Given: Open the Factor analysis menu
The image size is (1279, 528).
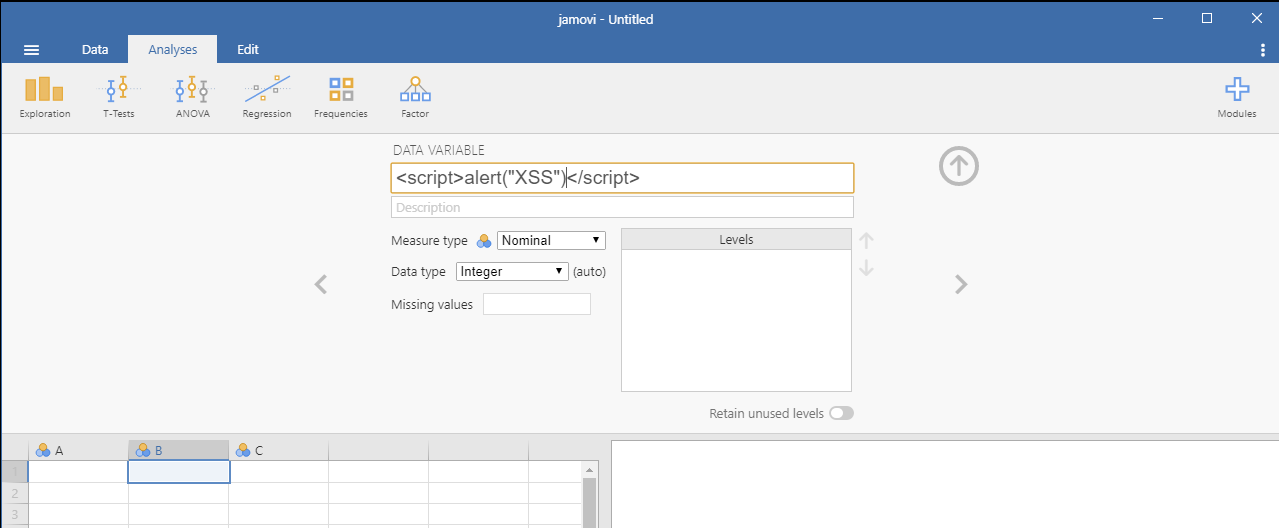Looking at the screenshot, I should point(415,97).
